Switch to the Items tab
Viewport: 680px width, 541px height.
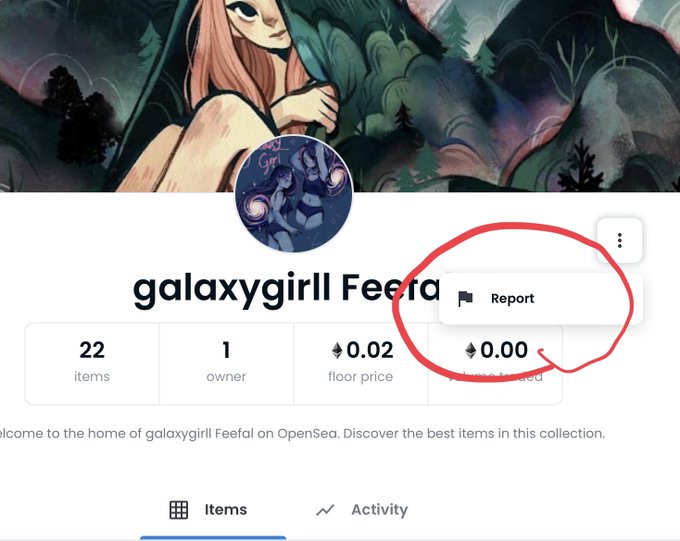click(x=212, y=510)
